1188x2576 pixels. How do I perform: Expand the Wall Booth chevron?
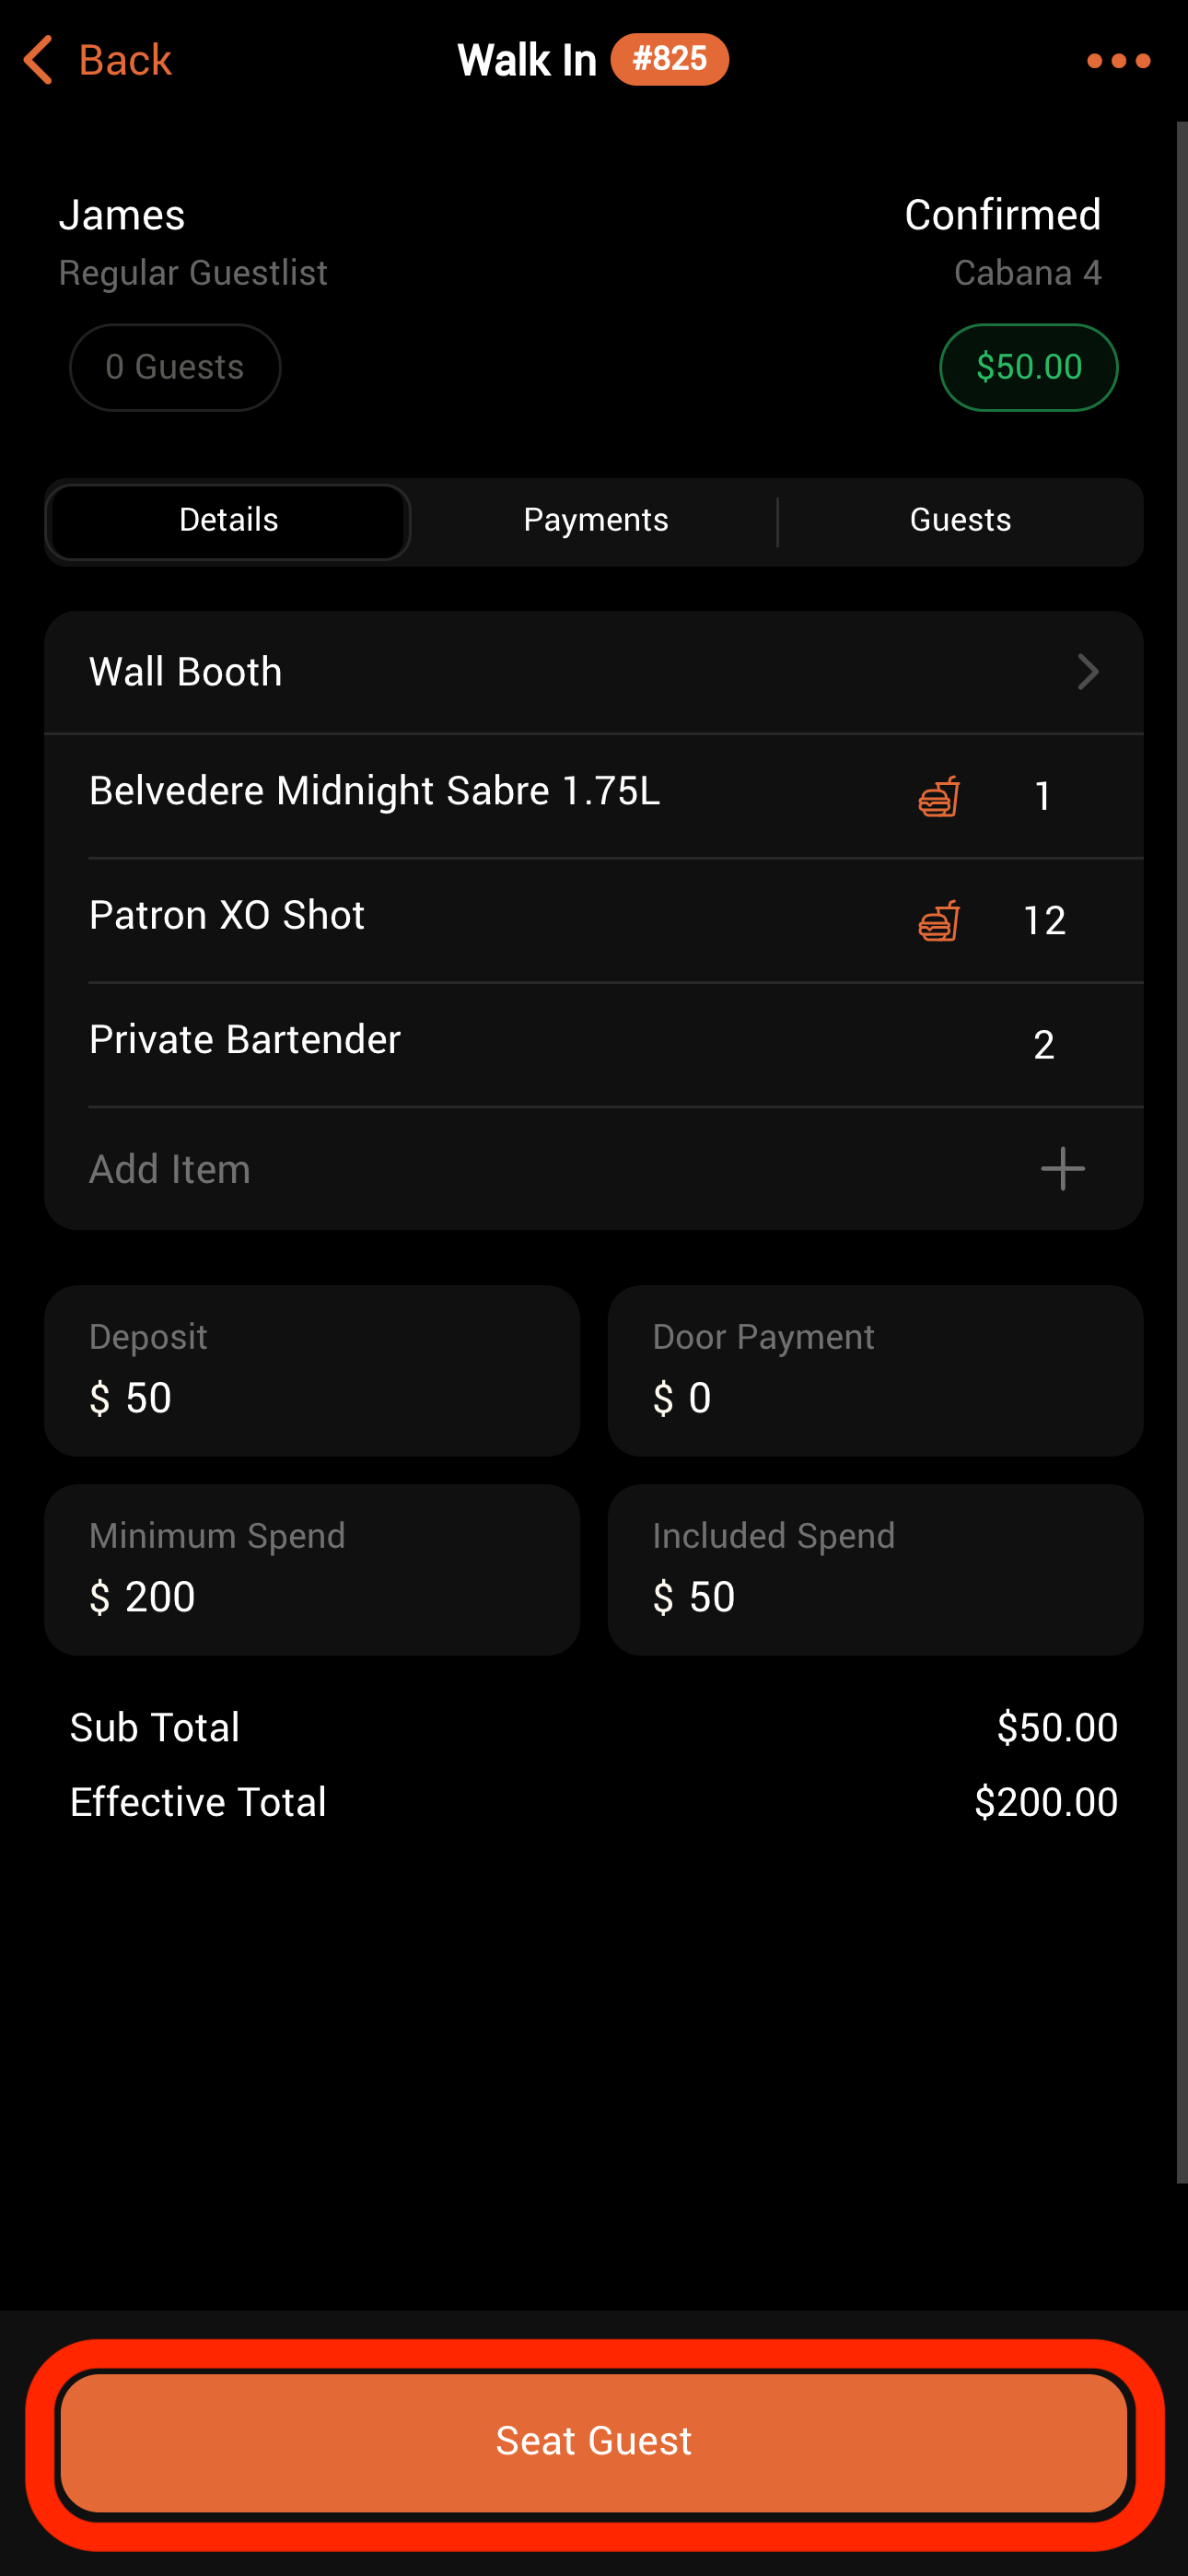pos(1088,672)
